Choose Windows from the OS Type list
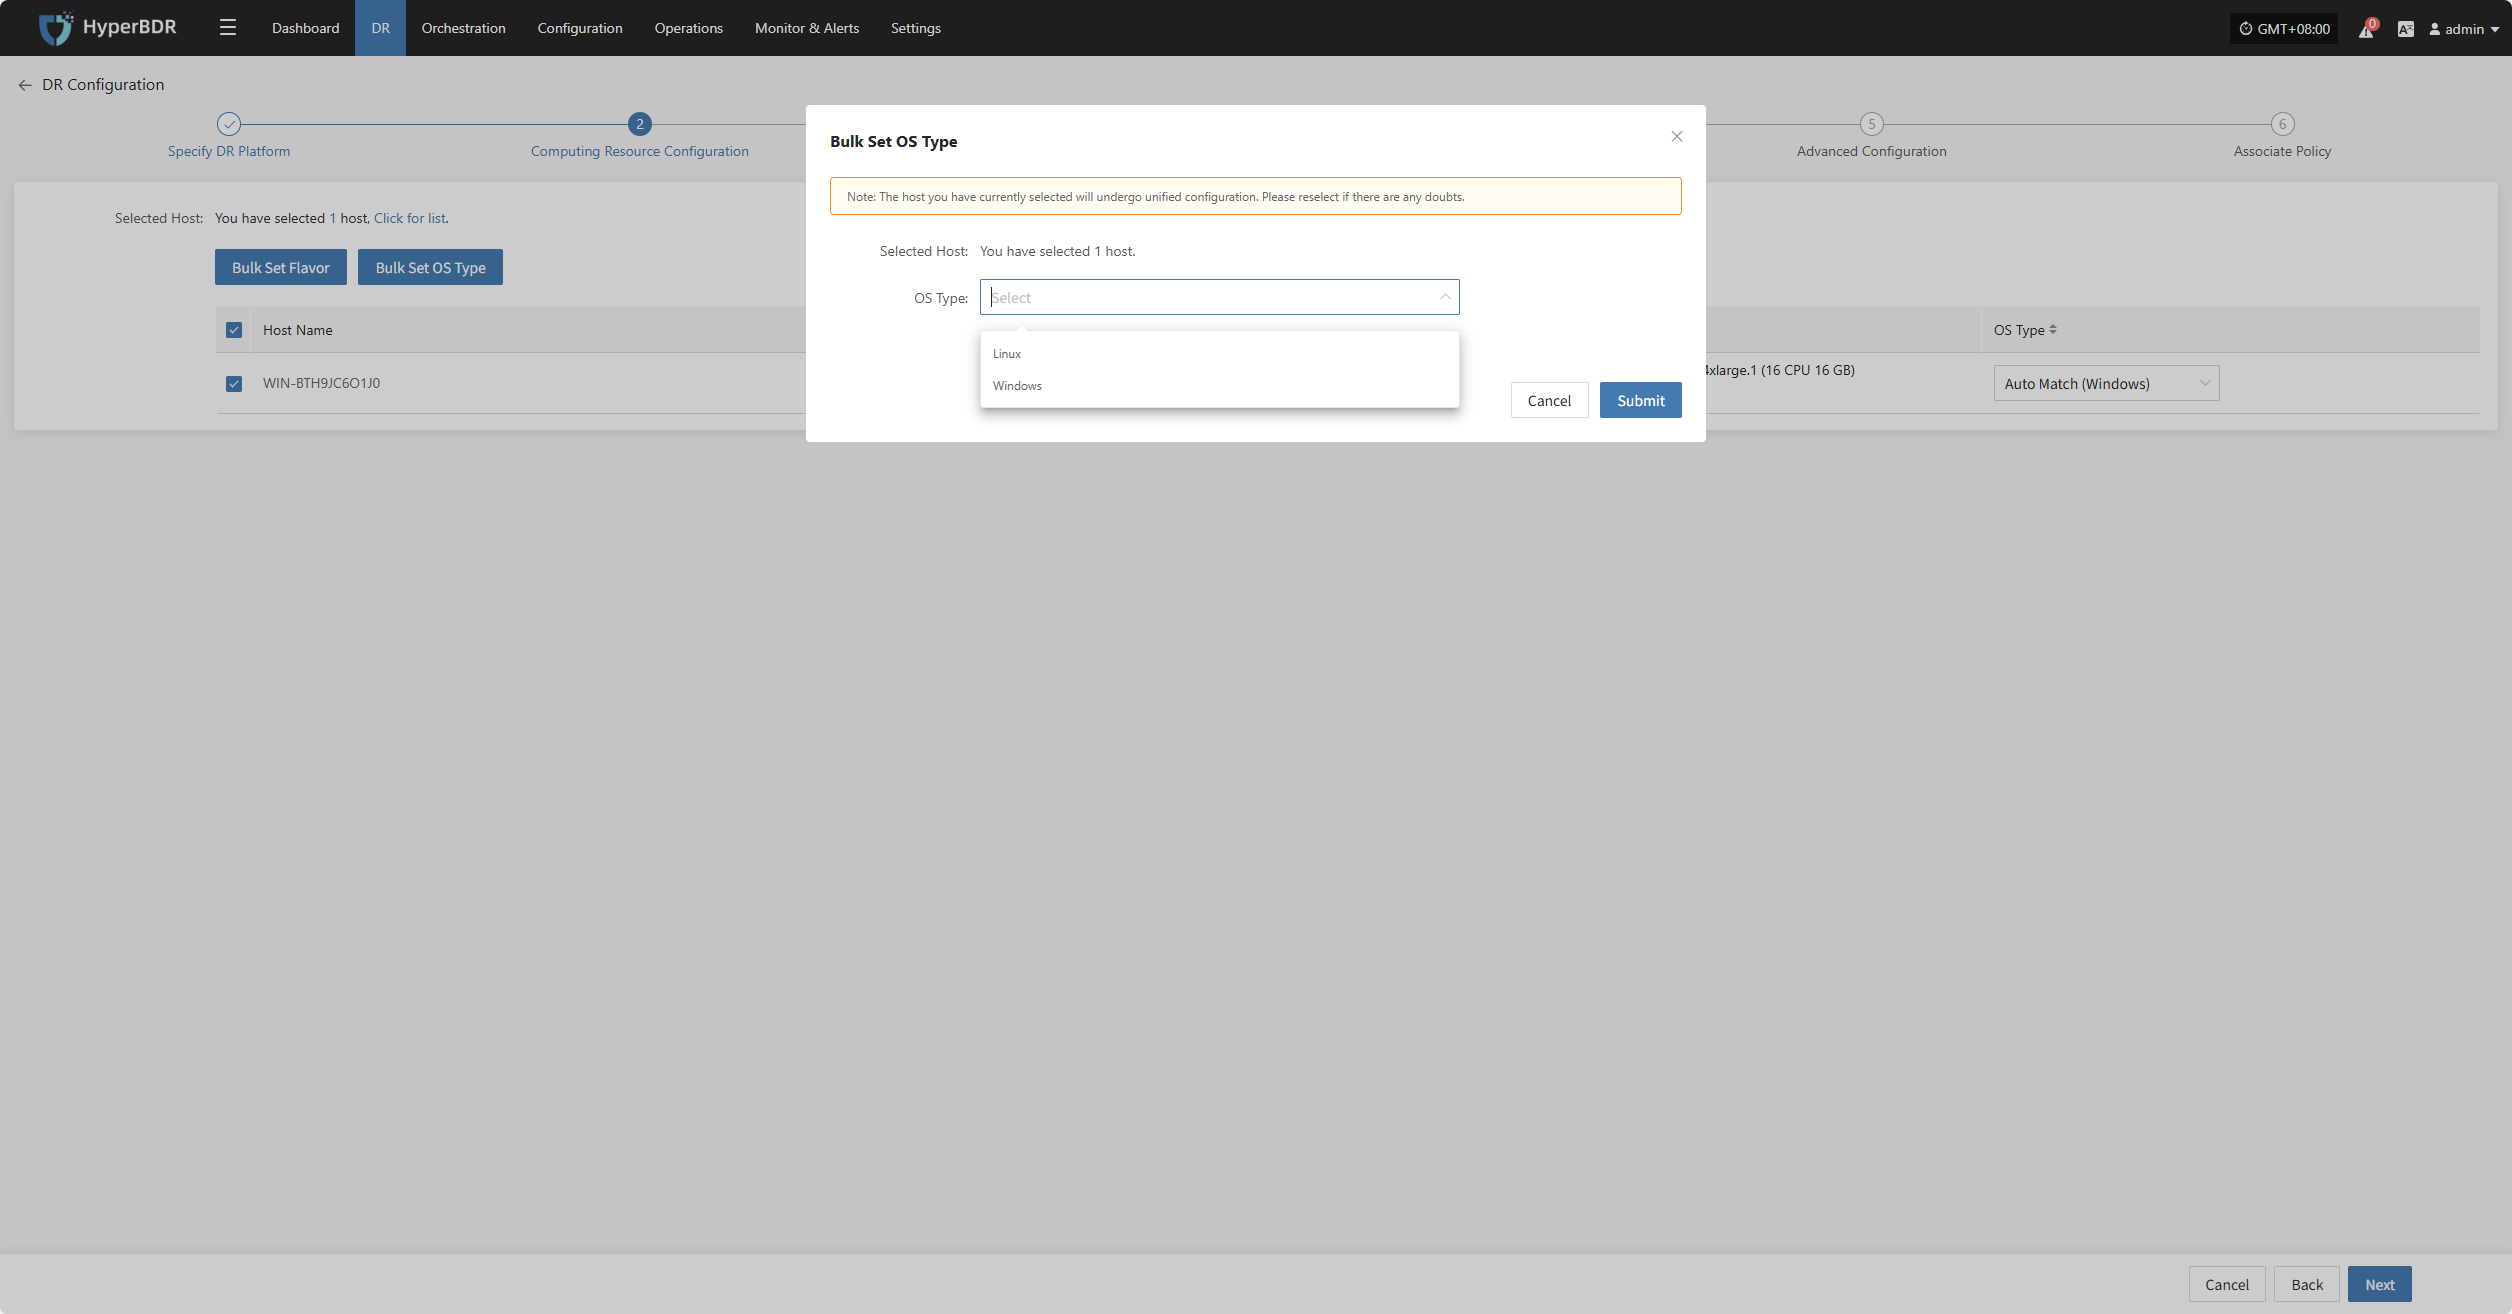Image resolution: width=2512 pixels, height=1314 pixels. point(1219,386)
